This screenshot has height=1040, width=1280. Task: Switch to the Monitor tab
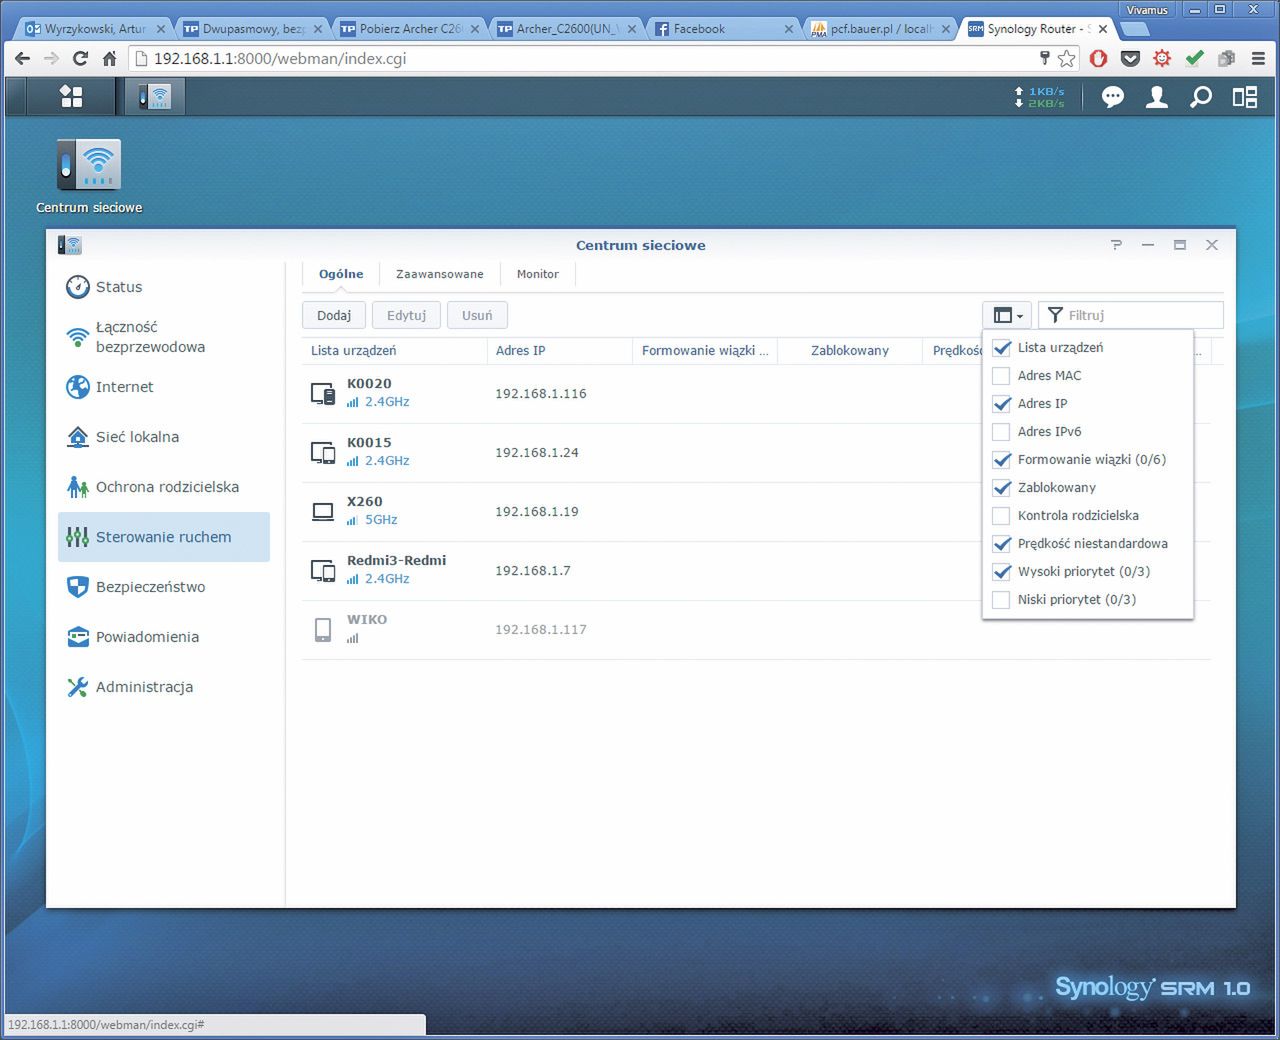(538, 274)
